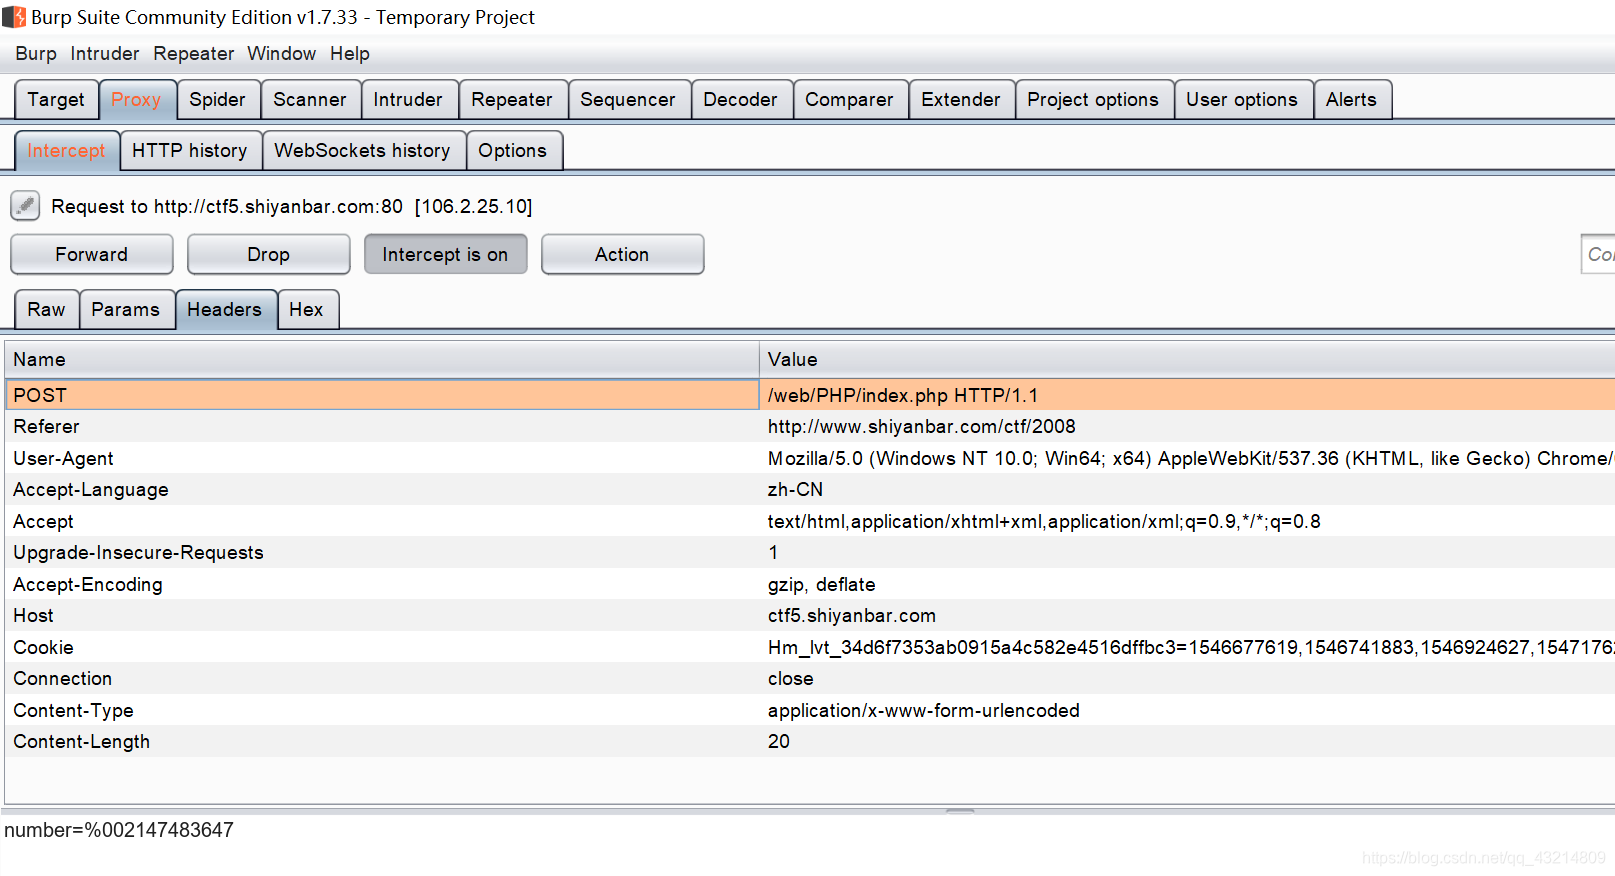Switch to the Decoder tab

740,100
